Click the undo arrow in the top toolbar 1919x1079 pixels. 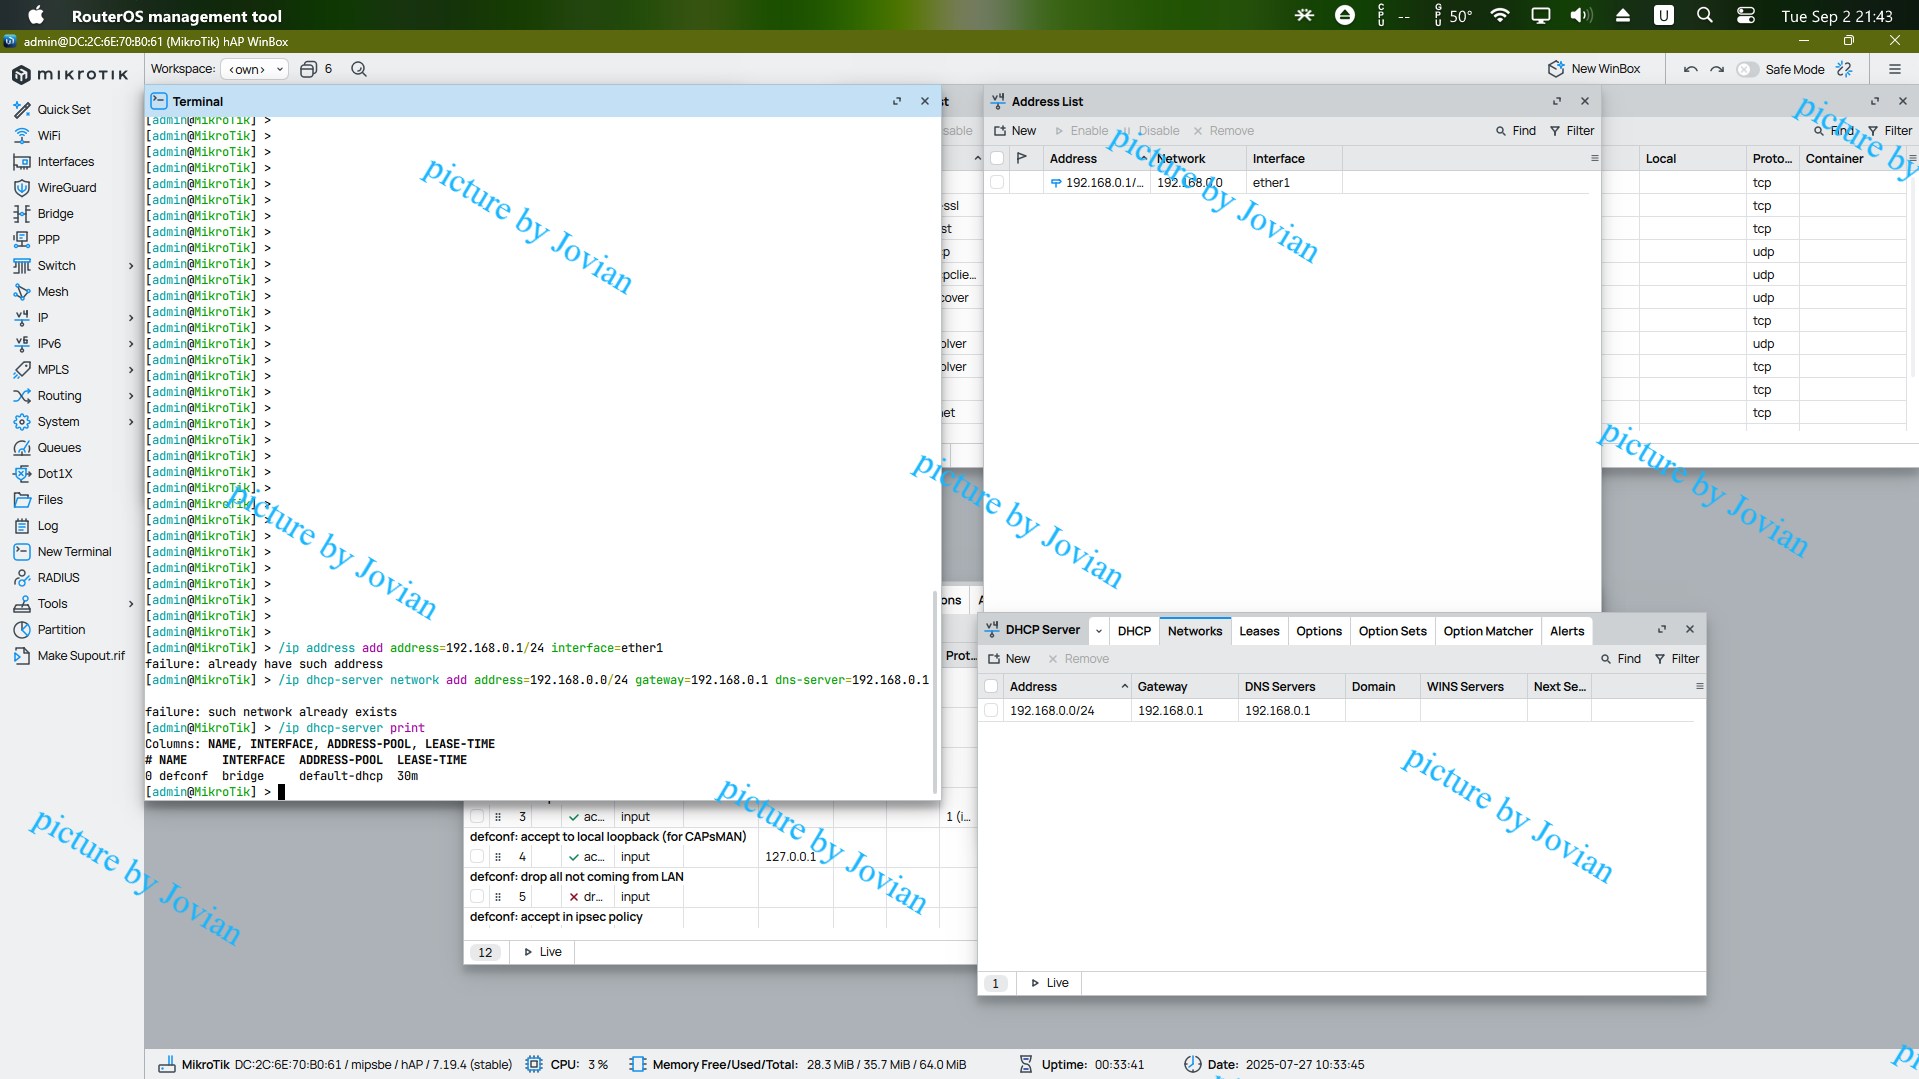pos(1690,69)
